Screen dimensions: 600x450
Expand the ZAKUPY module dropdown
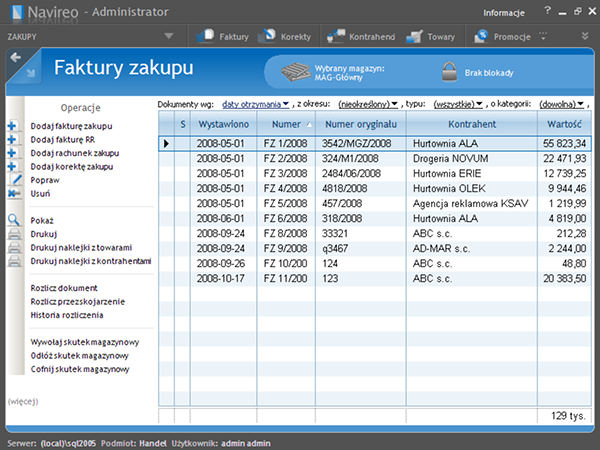pyautogui.click(x=168, y=36)
